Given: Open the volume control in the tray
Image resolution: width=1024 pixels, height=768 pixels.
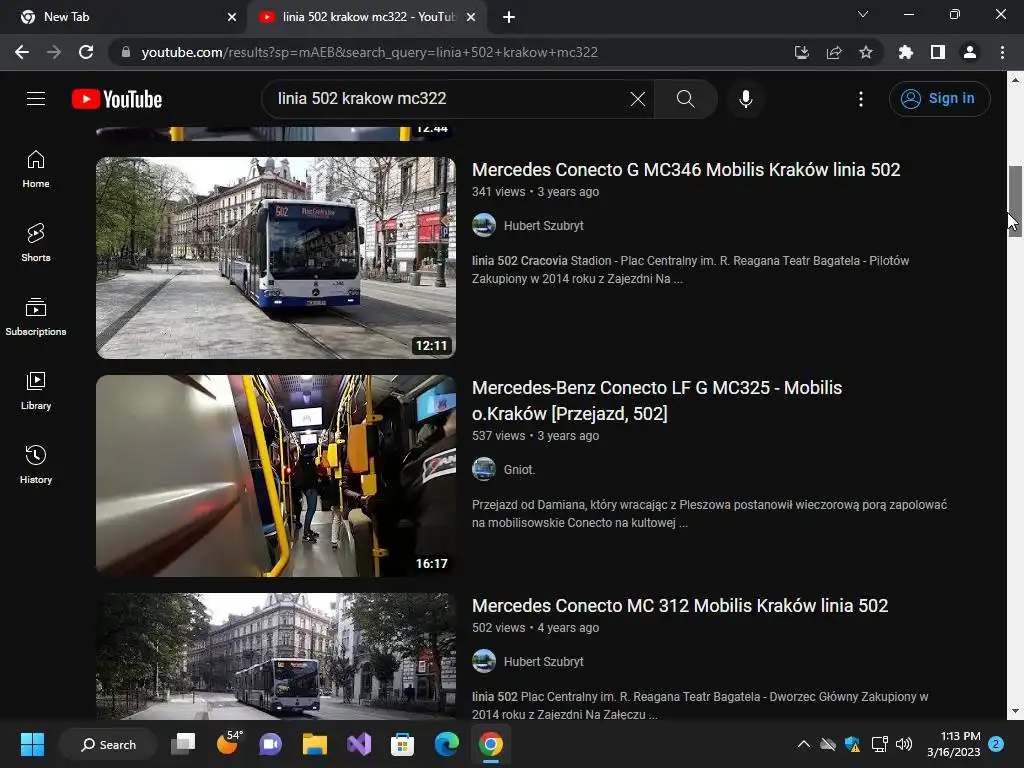Looking at the screenshot, I should coord(904,744).
